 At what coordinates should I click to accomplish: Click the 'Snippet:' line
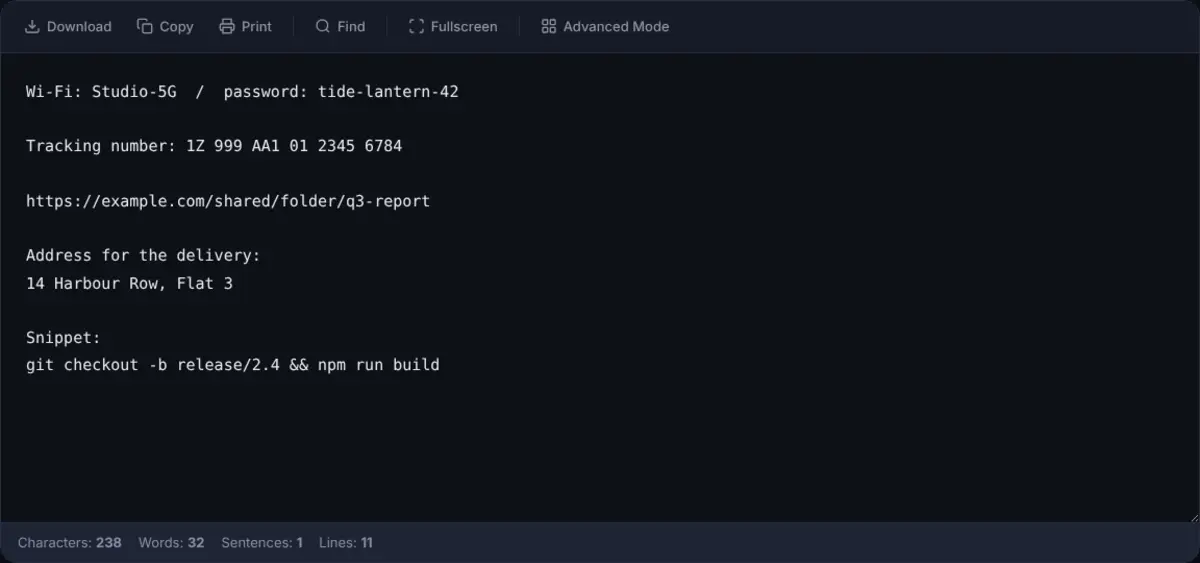[64, 338]
